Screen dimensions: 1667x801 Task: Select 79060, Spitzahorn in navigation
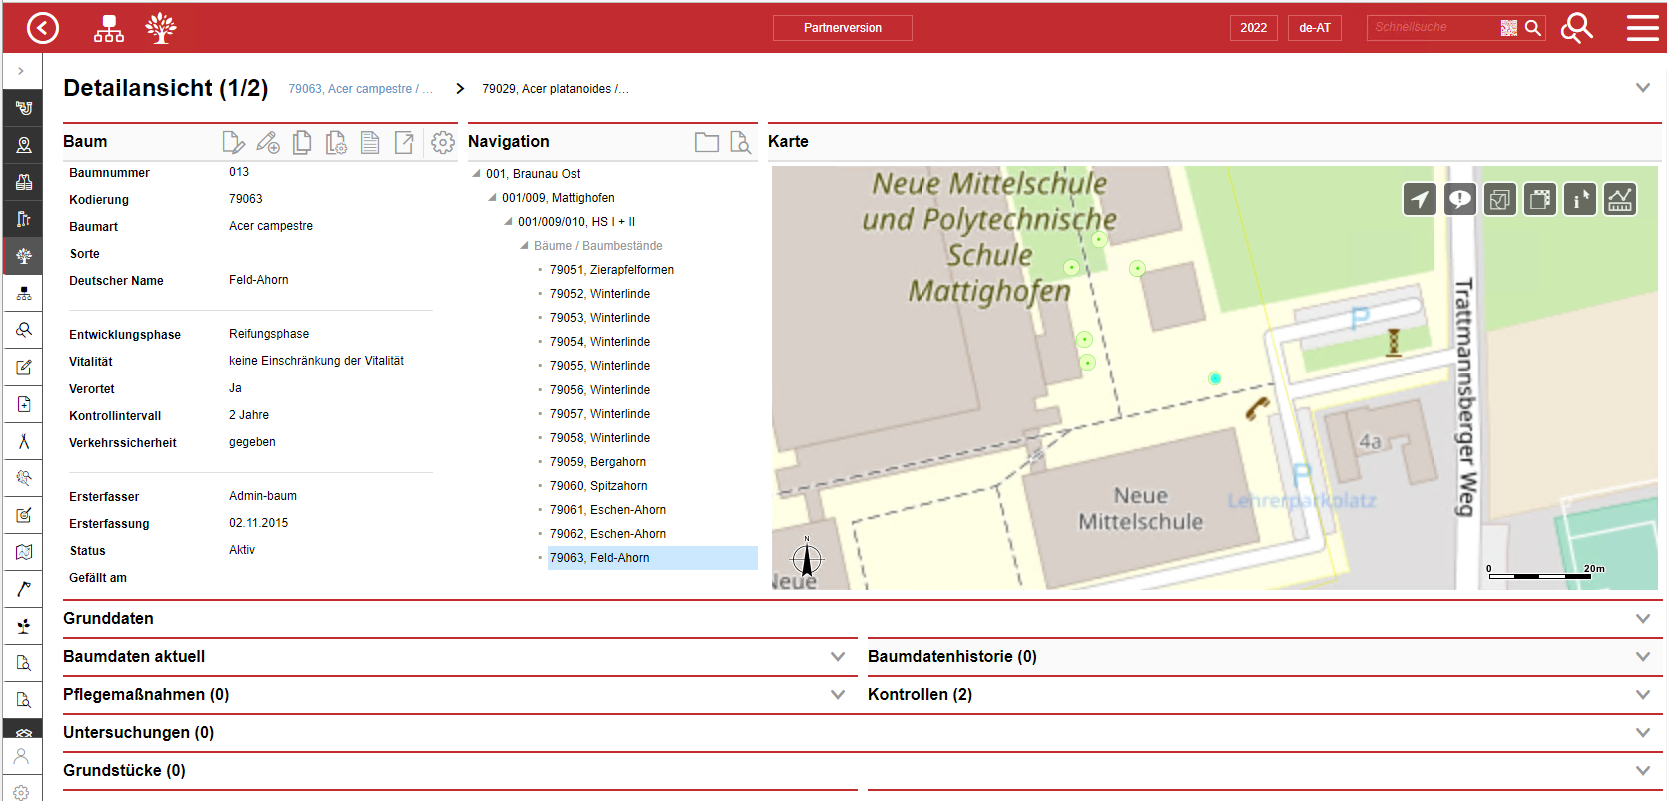(599, 486)
